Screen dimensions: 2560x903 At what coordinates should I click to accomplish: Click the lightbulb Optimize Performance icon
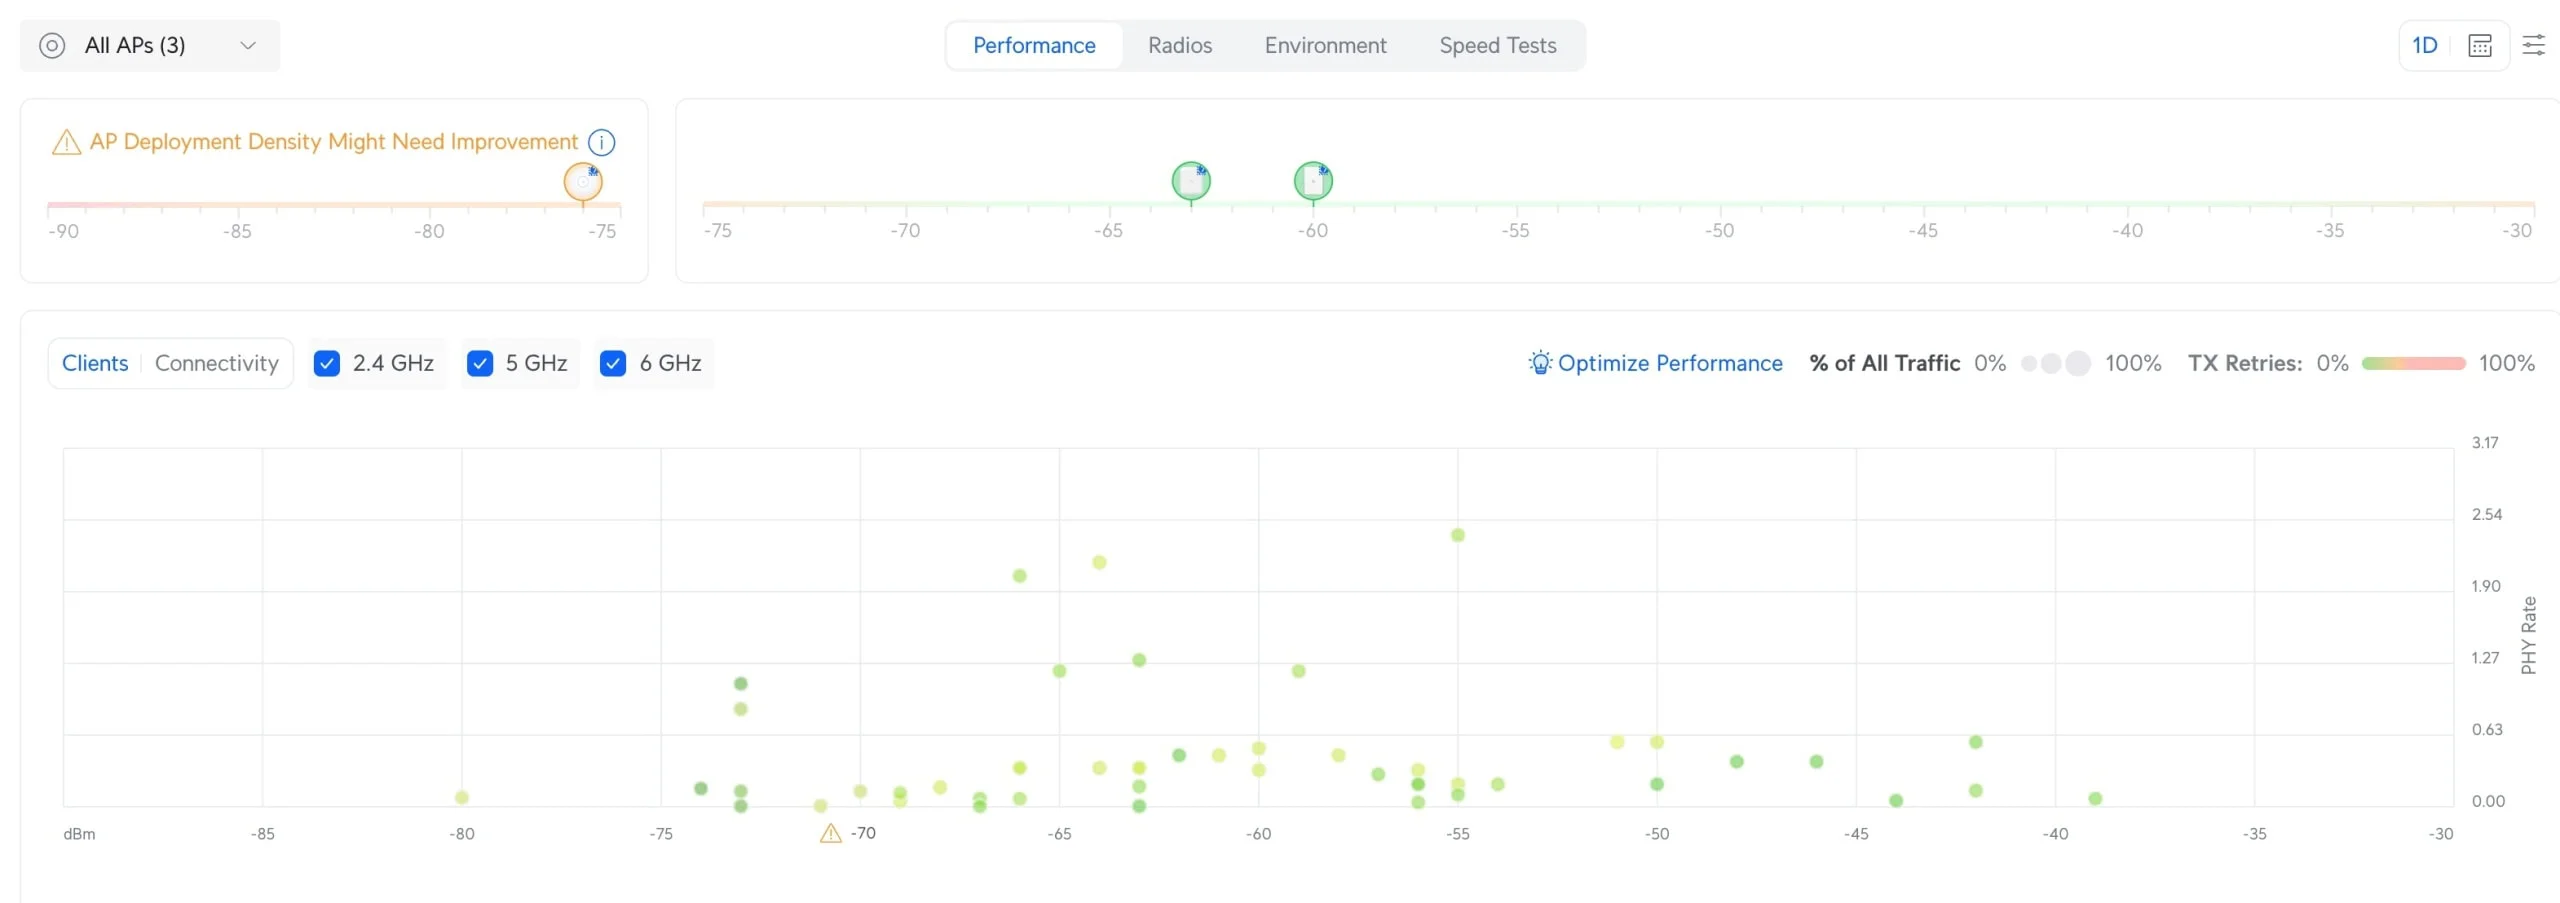pyautogui.click(x=1539, y=363)
